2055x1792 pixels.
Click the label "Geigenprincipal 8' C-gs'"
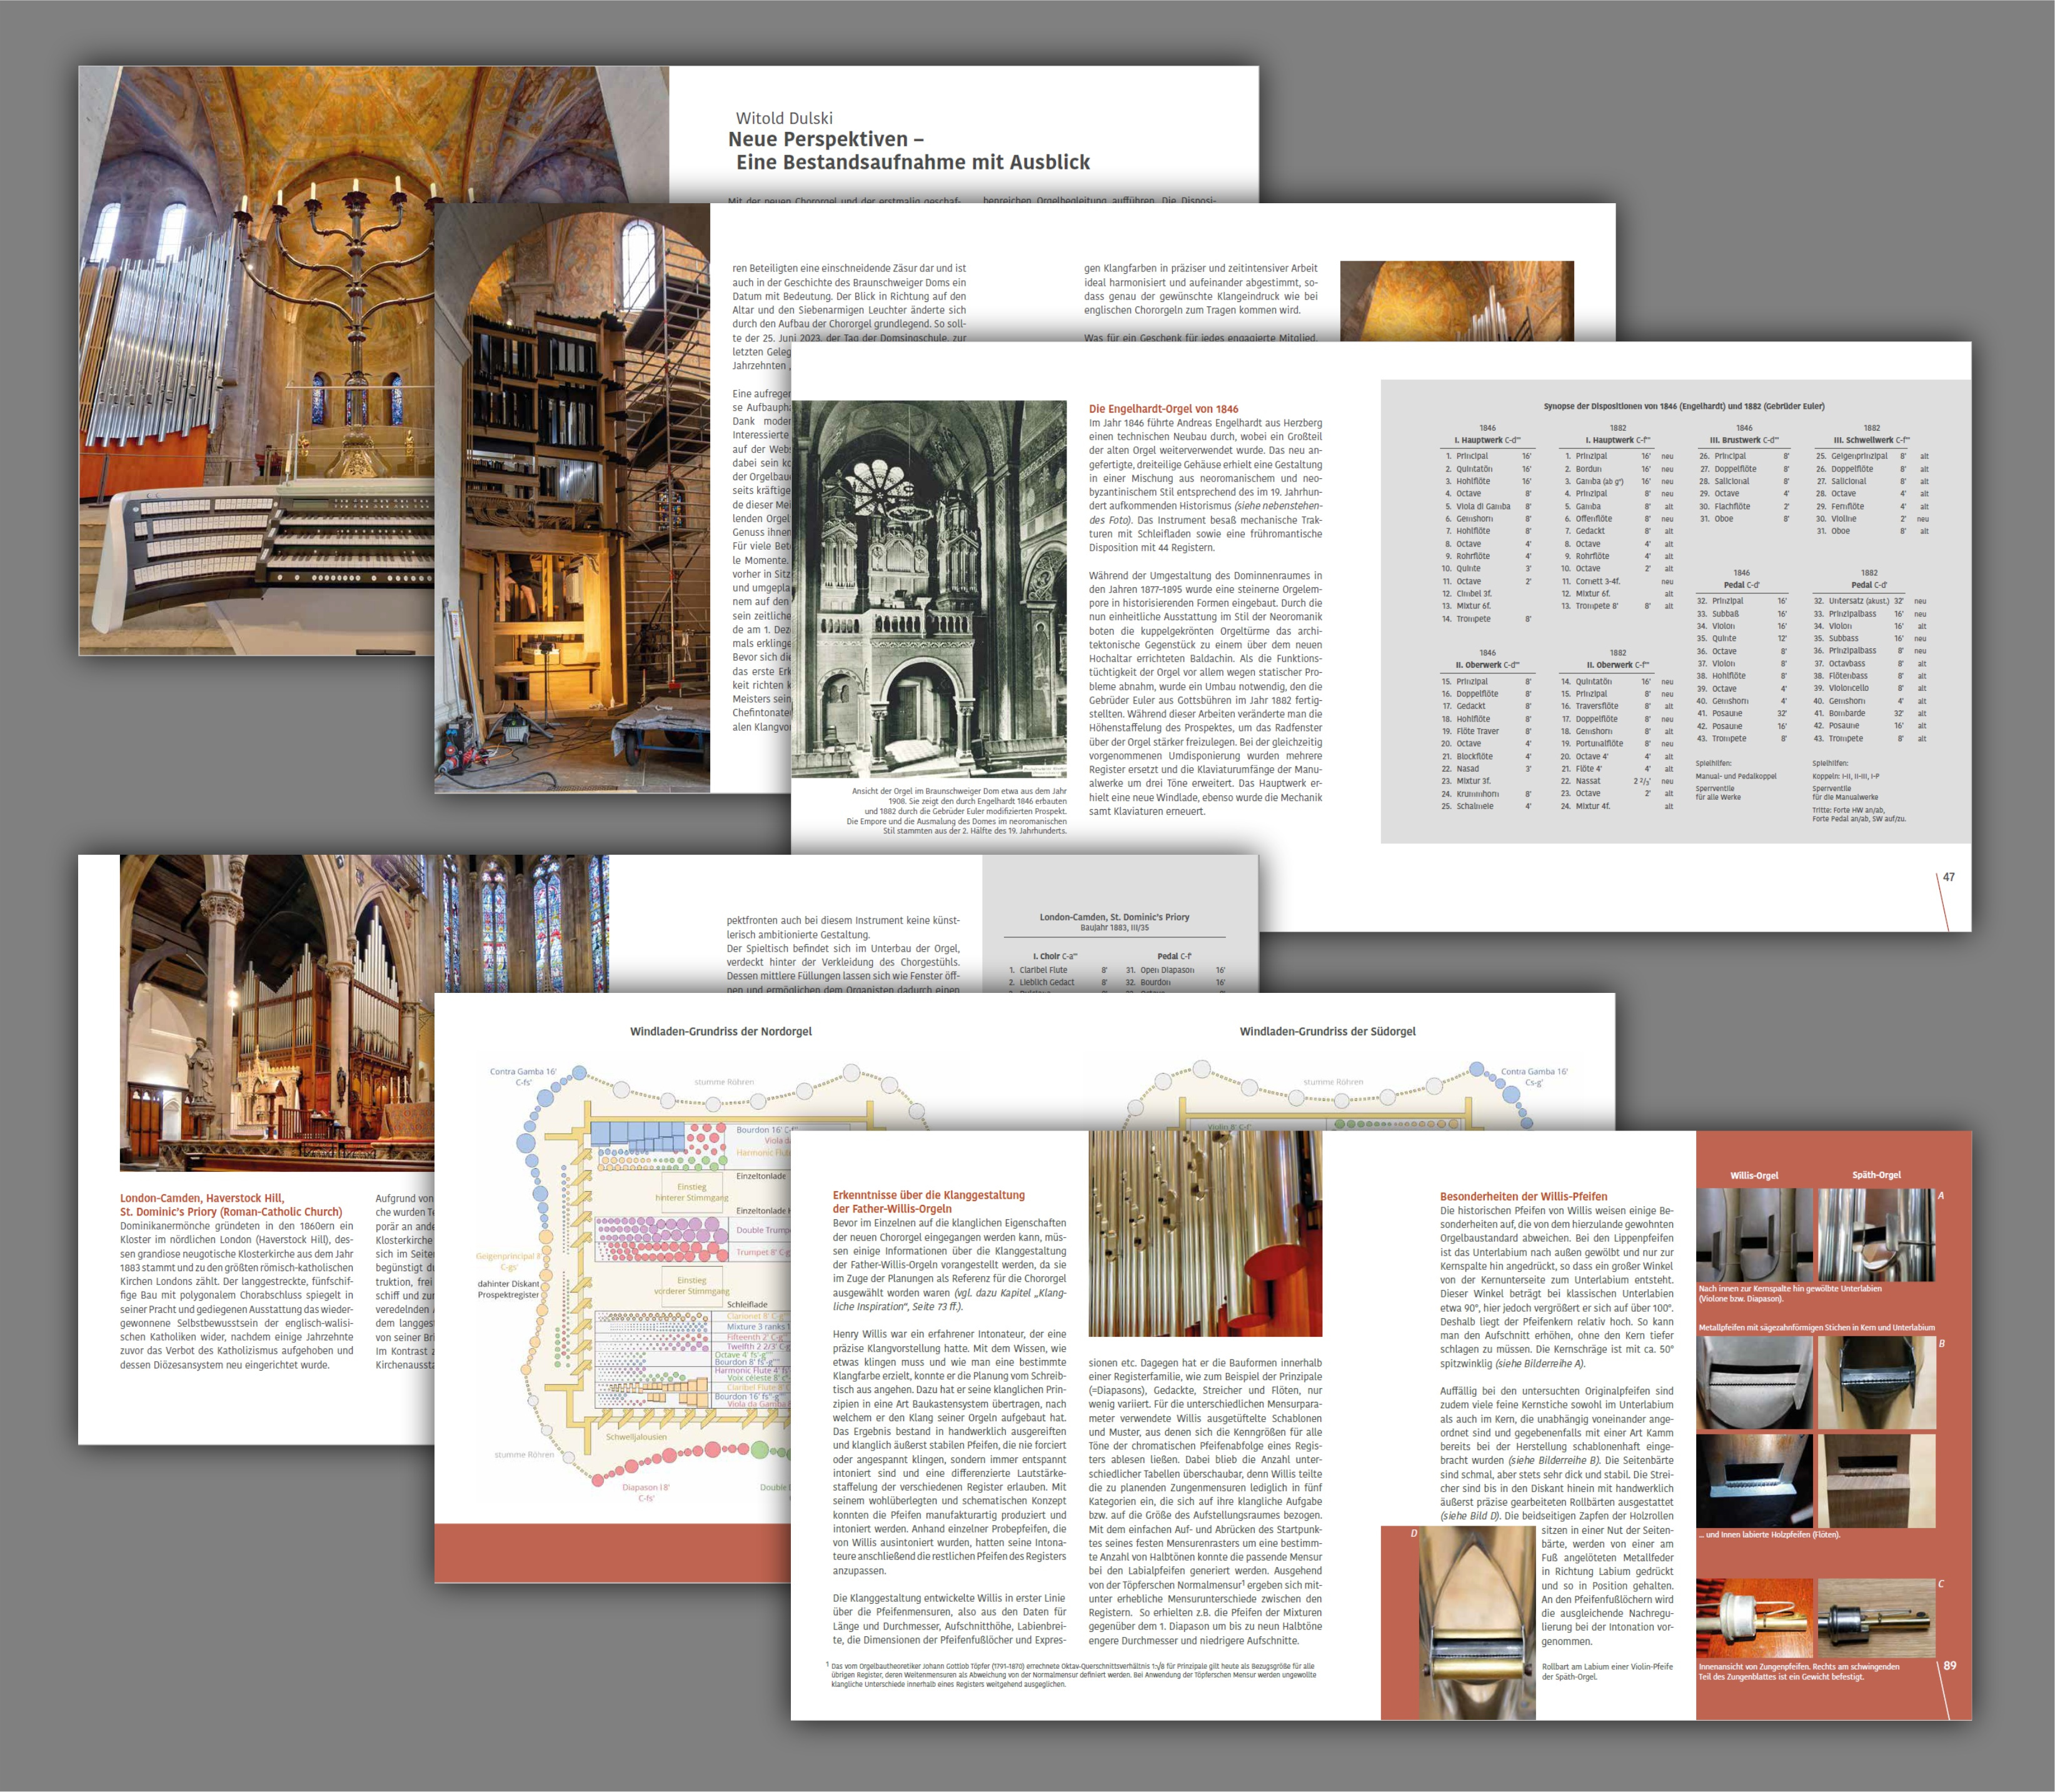tap(508, 1261)
